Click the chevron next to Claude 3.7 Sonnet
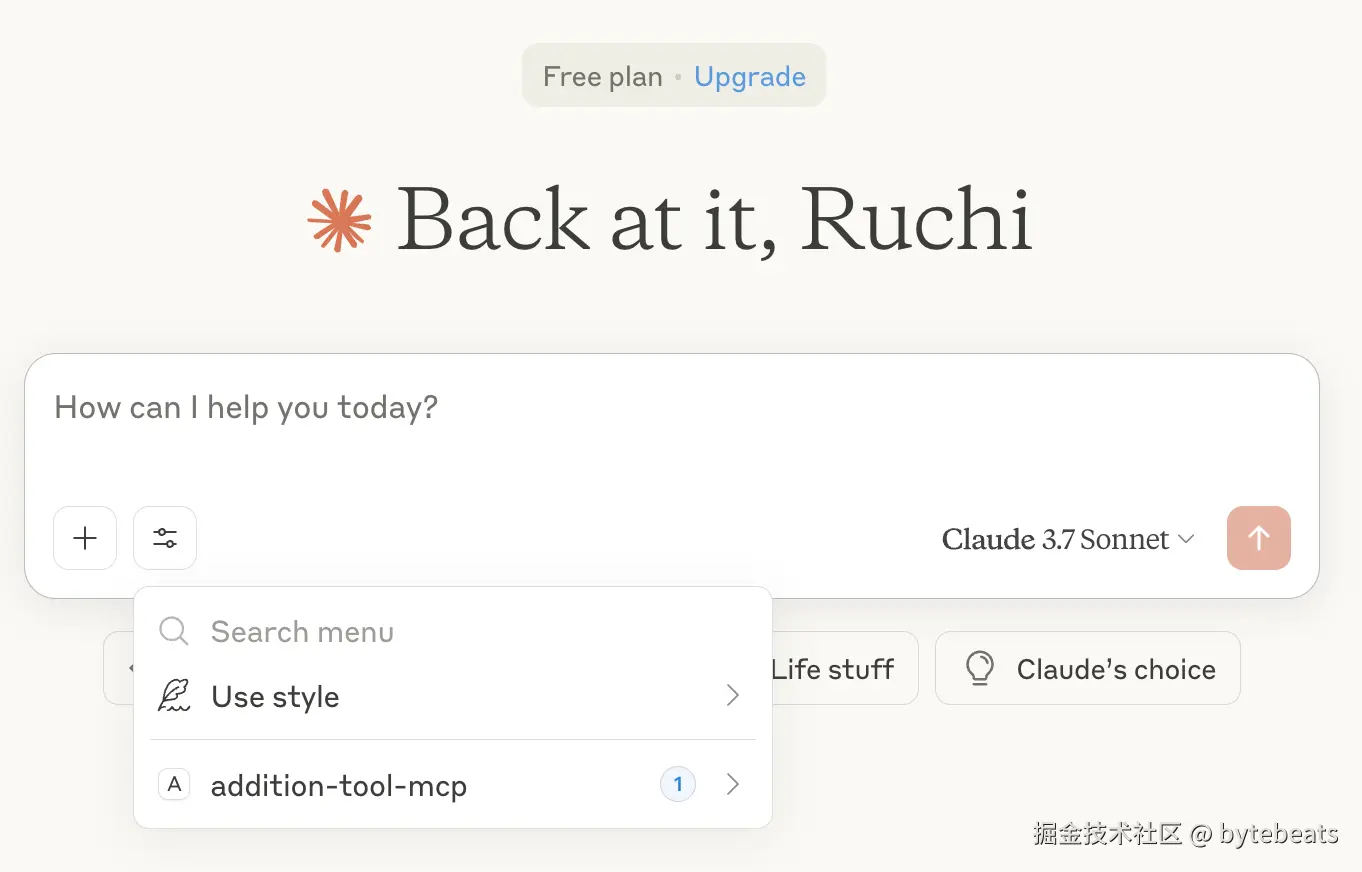1362x872 pixels. pos(1186,539)
